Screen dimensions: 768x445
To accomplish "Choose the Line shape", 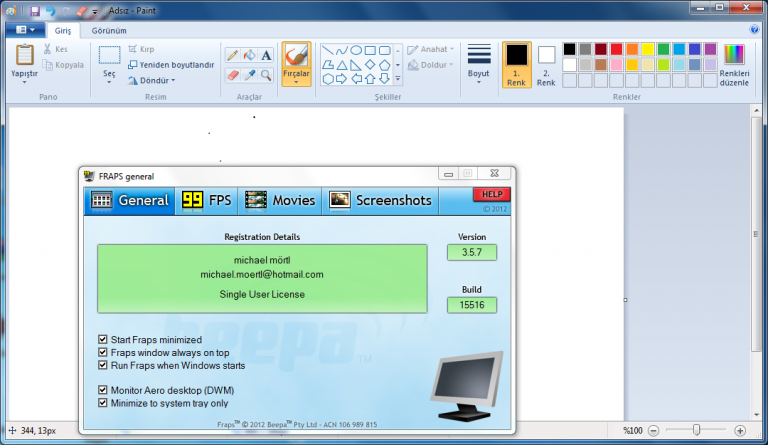I will 328,50.
